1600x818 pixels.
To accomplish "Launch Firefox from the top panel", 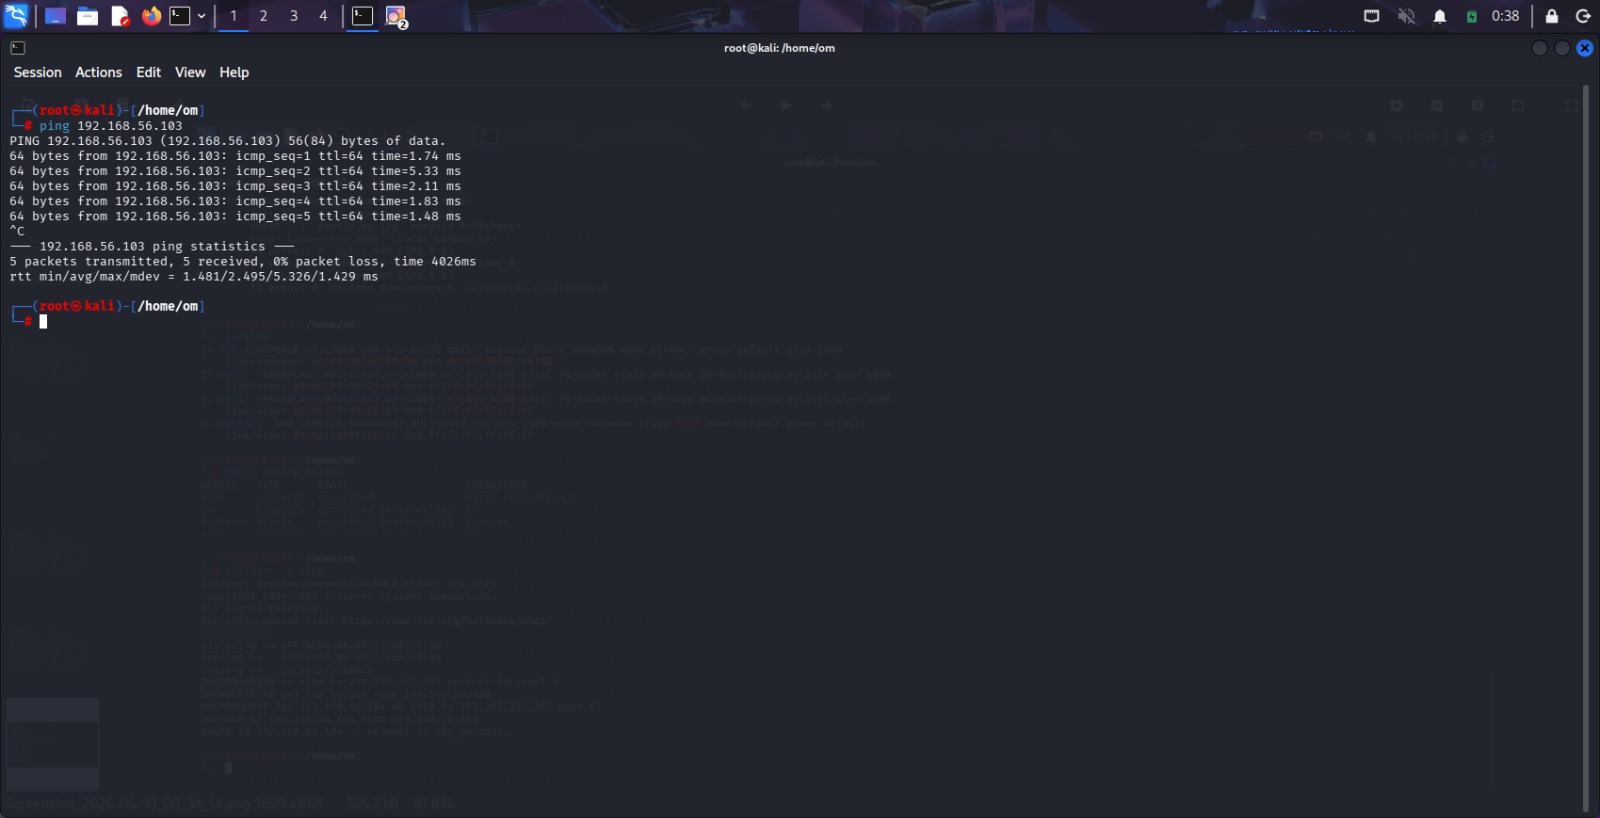I will (x=151, y=16).
